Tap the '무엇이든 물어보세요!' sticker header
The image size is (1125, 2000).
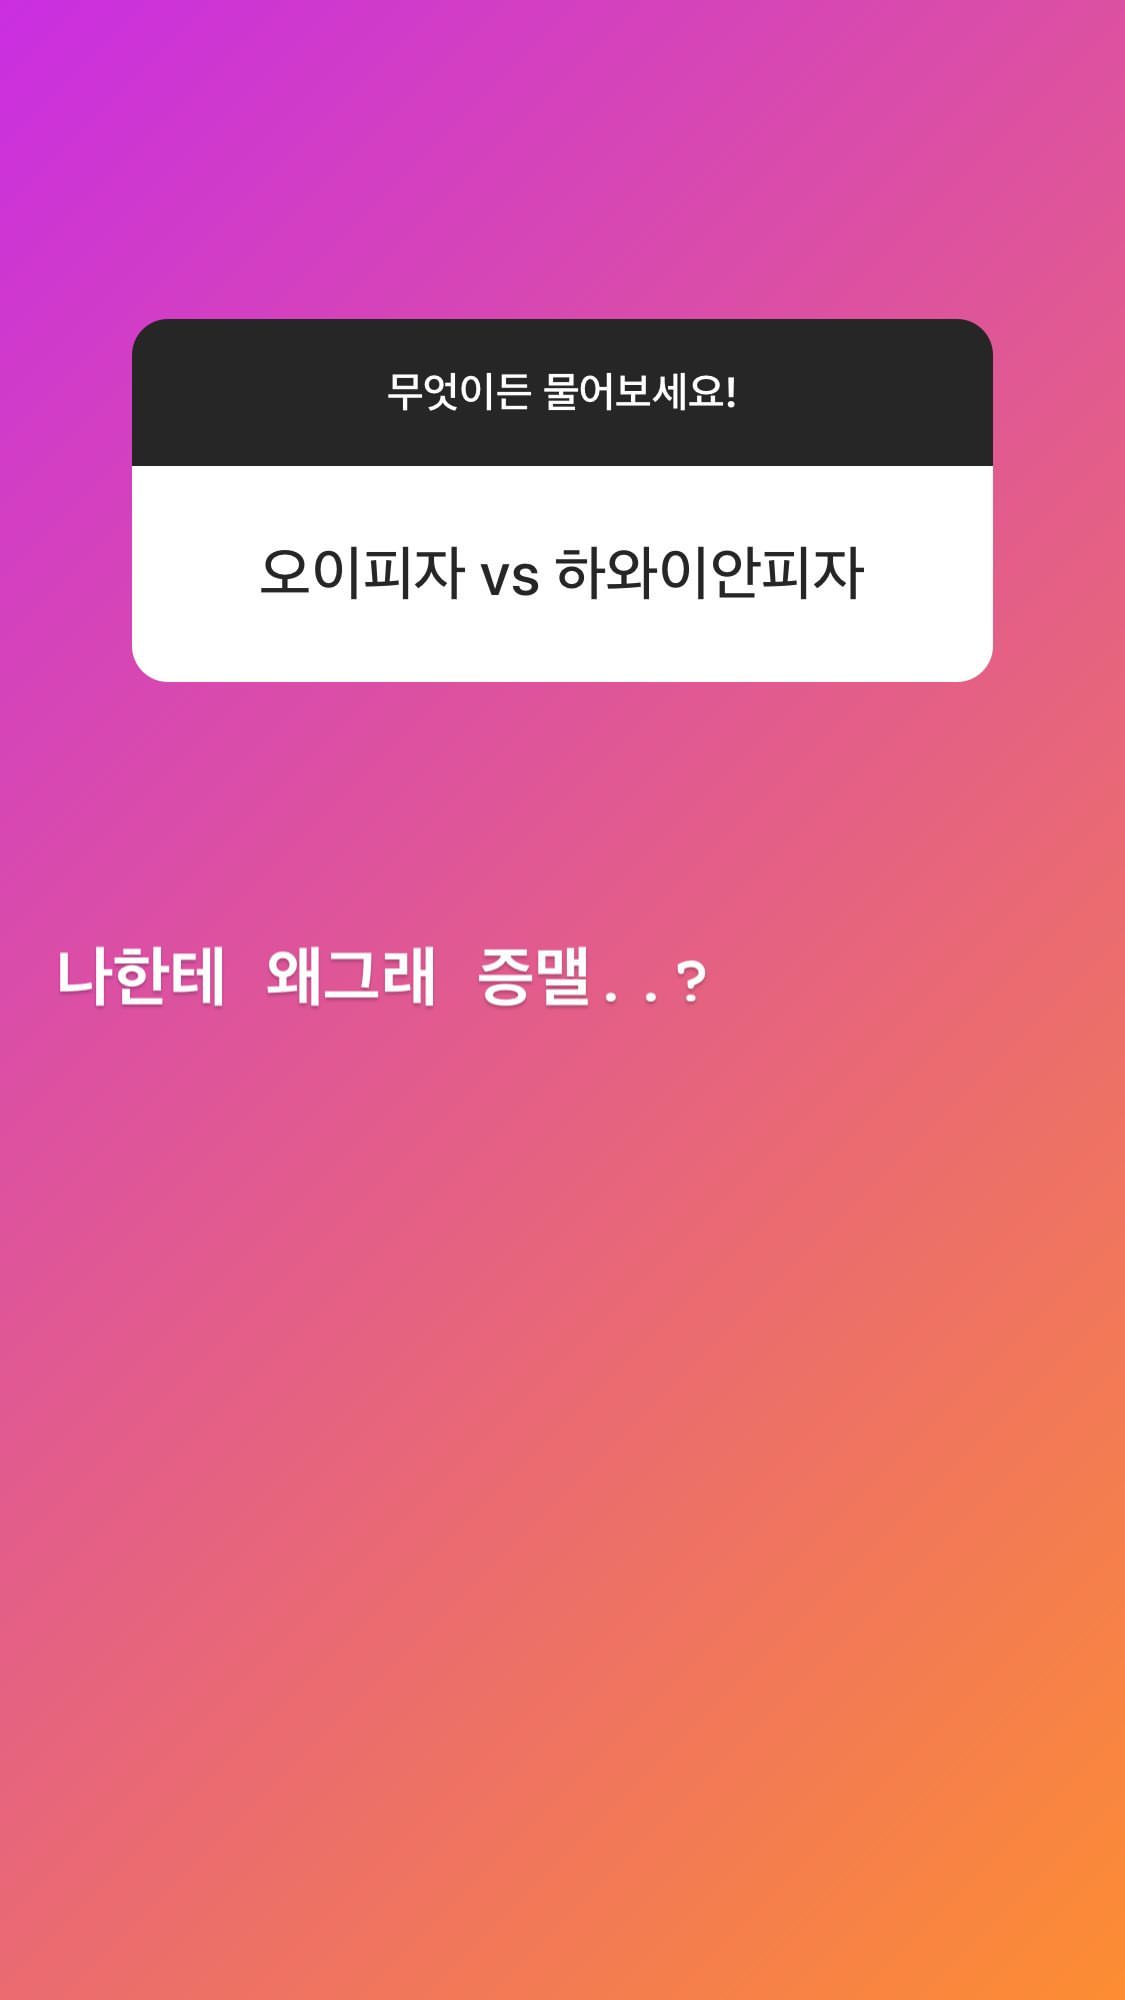(562, 392)
